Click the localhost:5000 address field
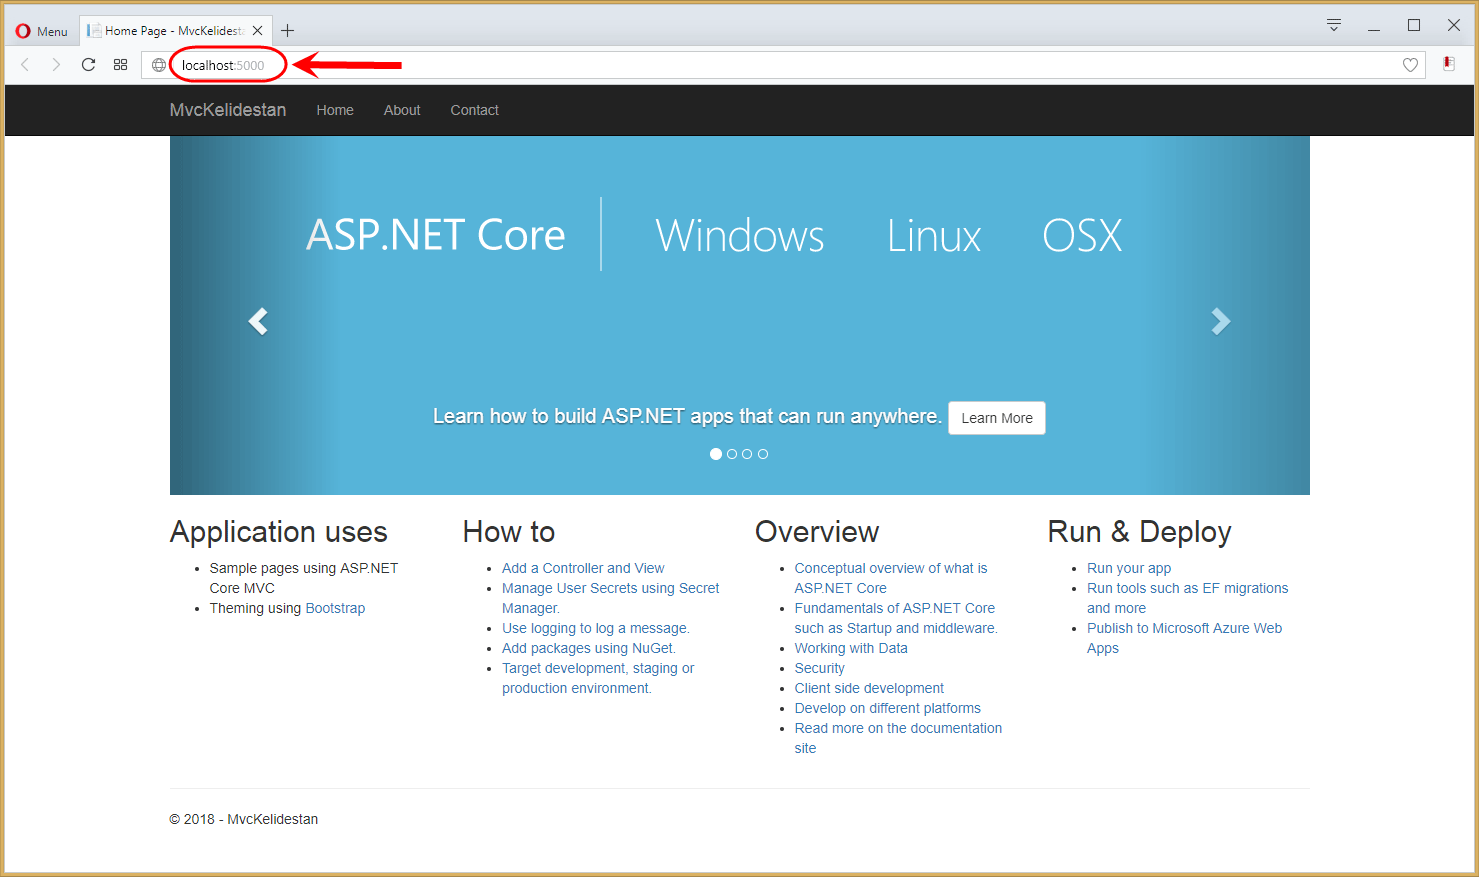Image resolution: width=1479 pixels, height=877 pixels. coord(785,65)
